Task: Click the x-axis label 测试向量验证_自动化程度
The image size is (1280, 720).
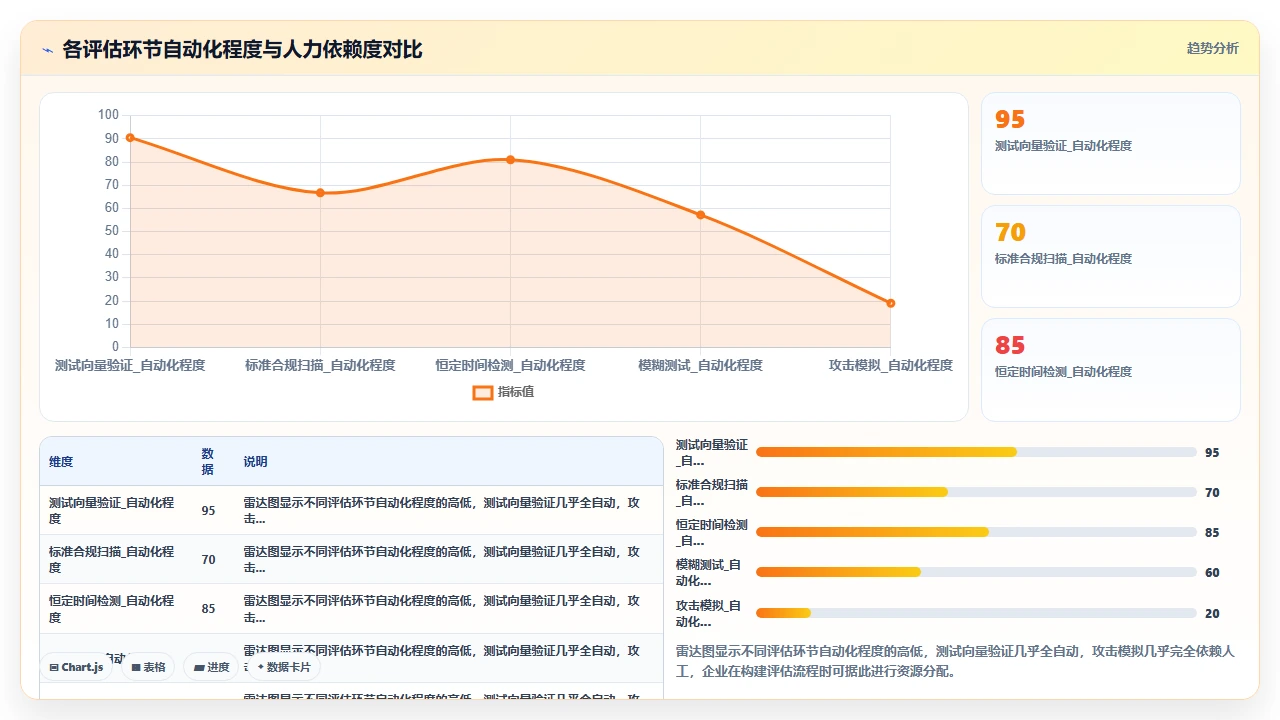Action: (x=130, y=365)
